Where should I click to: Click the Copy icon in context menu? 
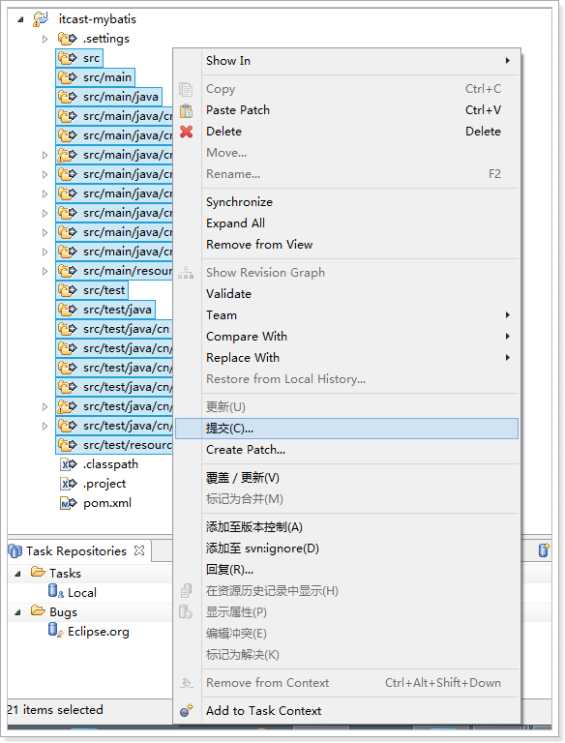pos(186,89)
